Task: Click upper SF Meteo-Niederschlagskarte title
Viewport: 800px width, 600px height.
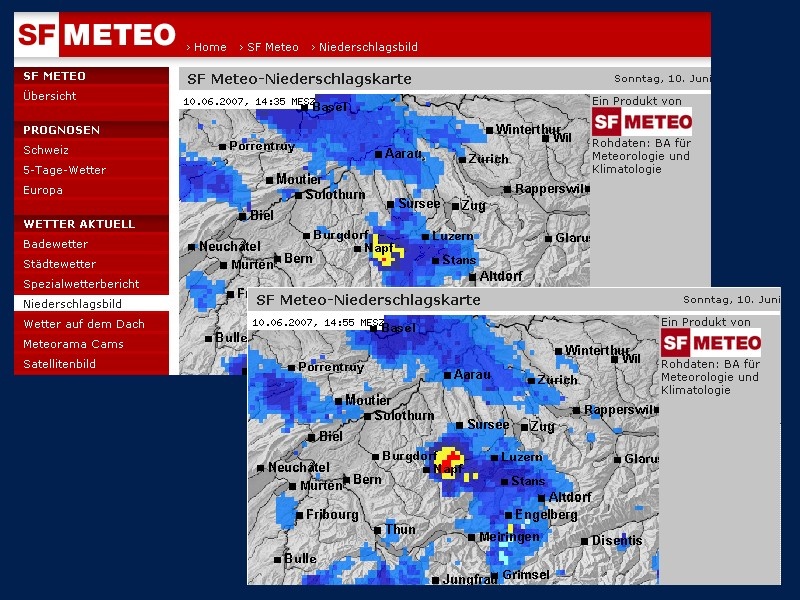Action: point(299,79)
